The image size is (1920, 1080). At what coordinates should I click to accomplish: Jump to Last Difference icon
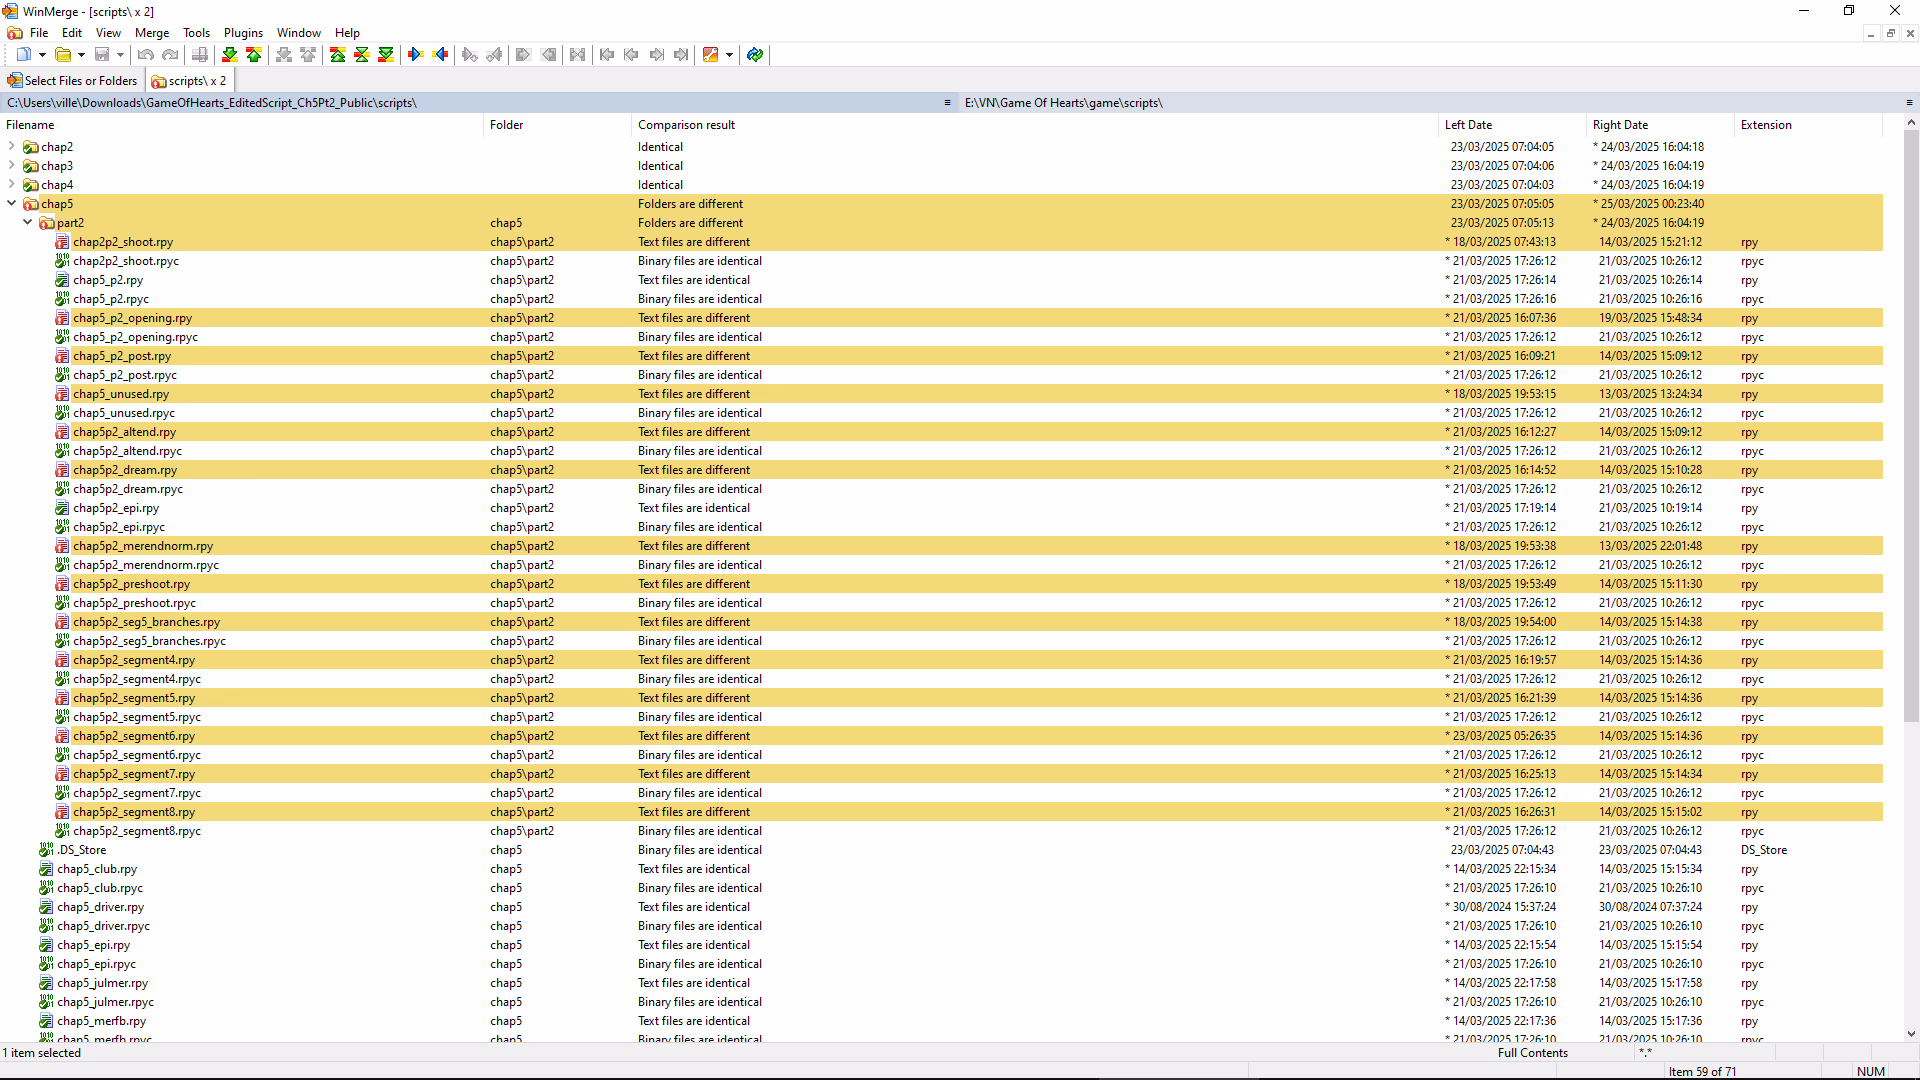point(386,55)
